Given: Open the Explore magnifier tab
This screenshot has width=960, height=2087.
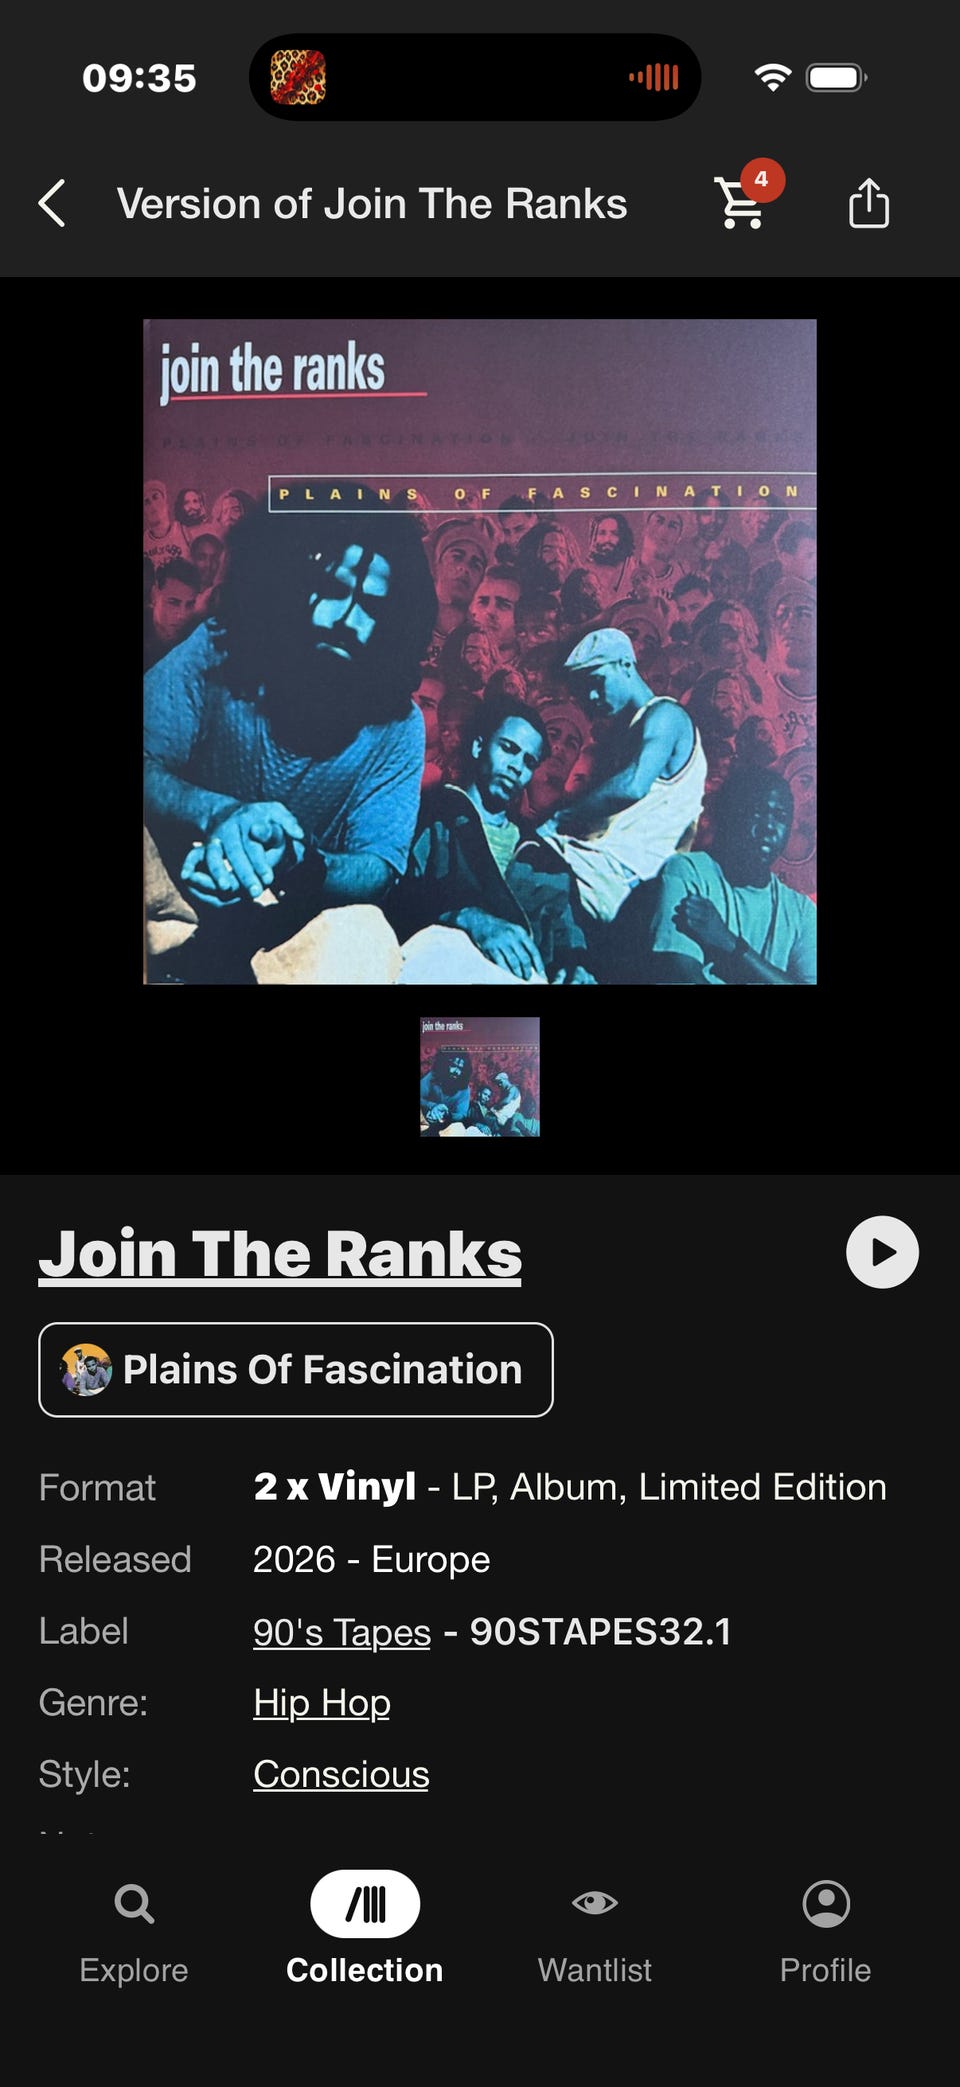Looking at the screenshot, I should point(134,1931).
